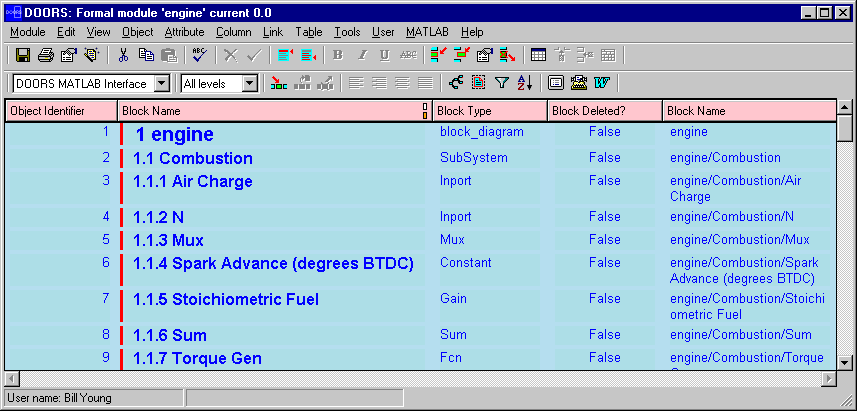Image resolution: width=857 pixels, height=411 pixels.
Task: Toggle Strikethrough ABC formatting
Action: click(x=408, y=55)
